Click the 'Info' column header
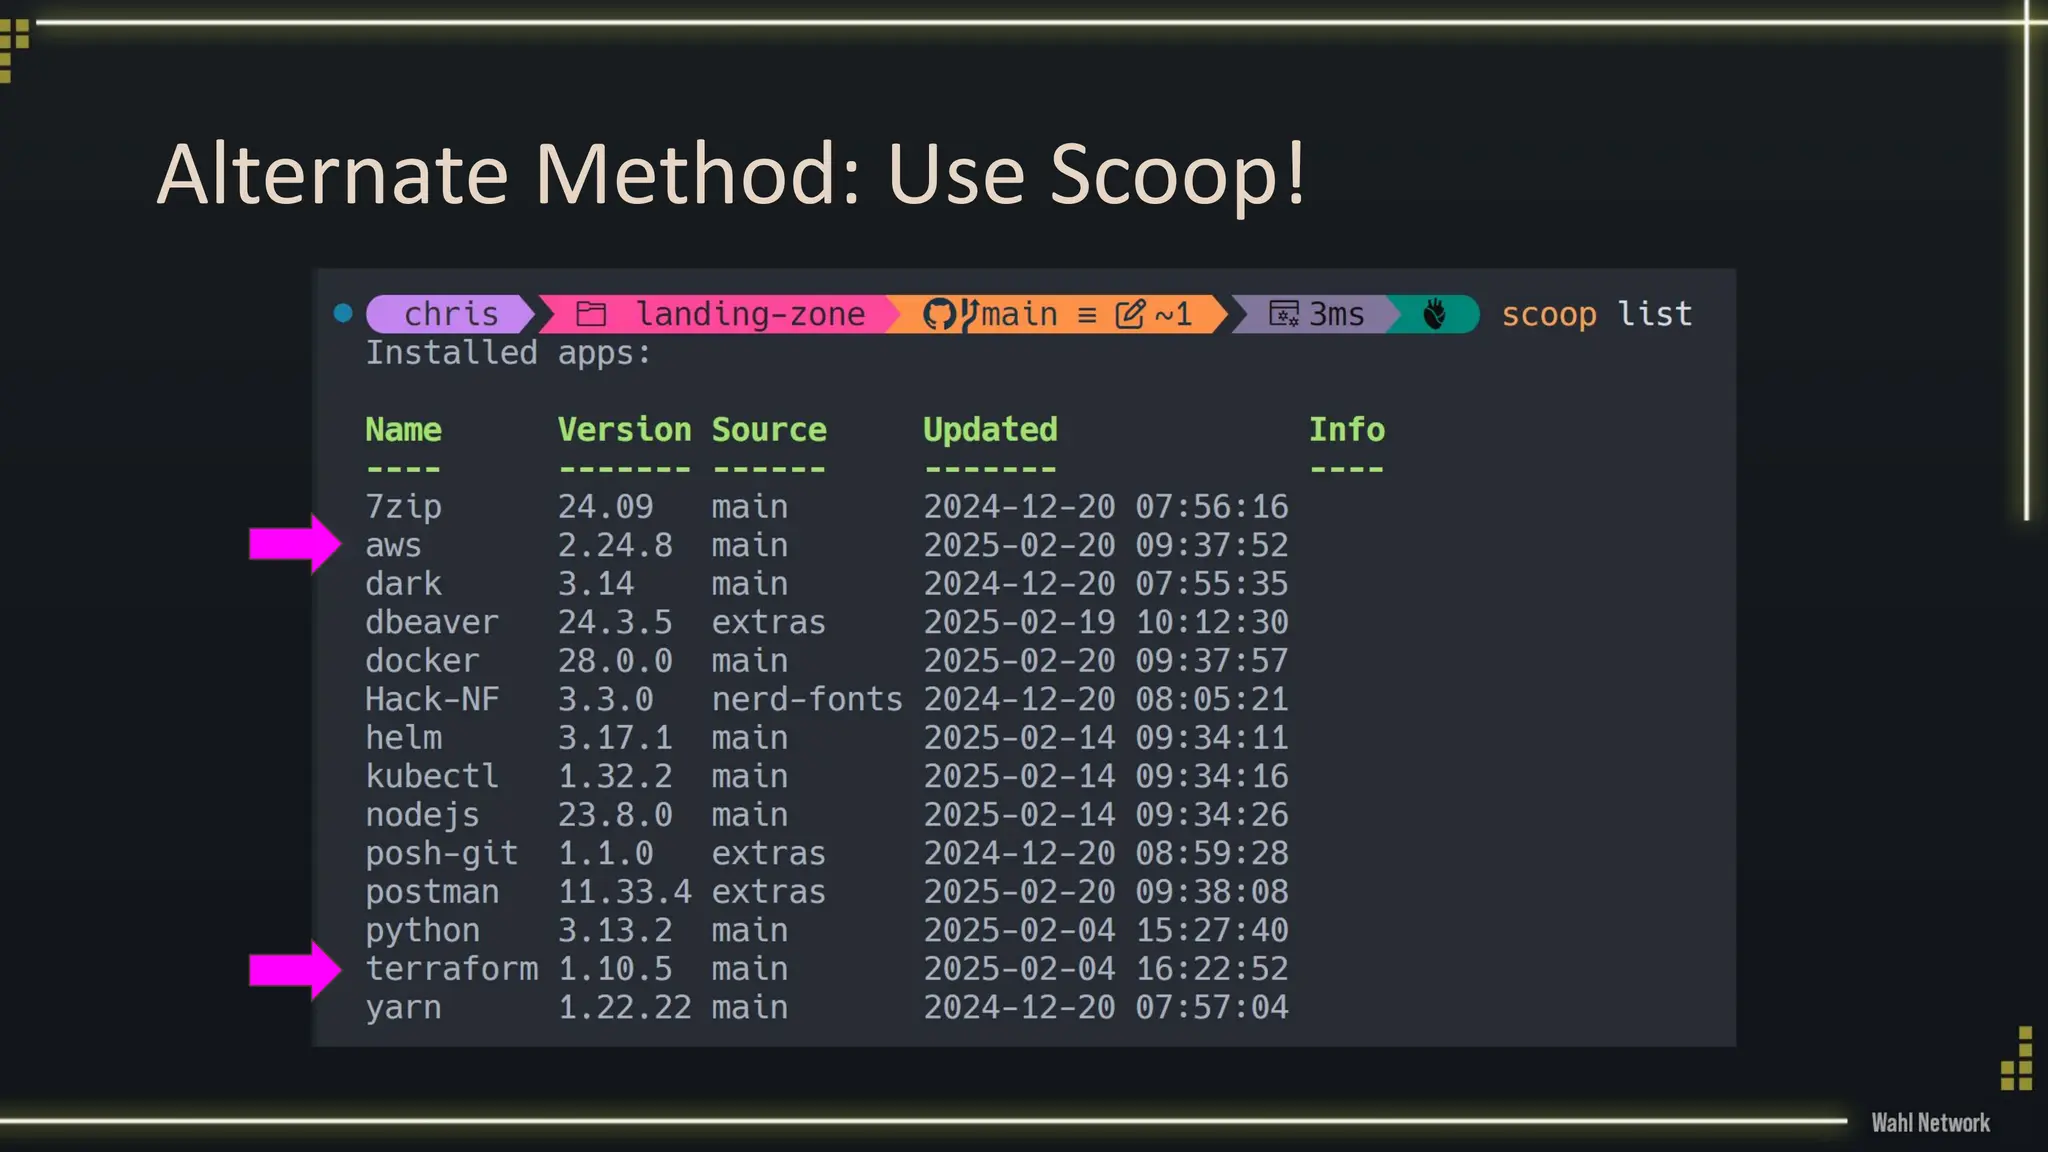The height and width of the screenshot is (1152, 2048). coord(1347,429)
